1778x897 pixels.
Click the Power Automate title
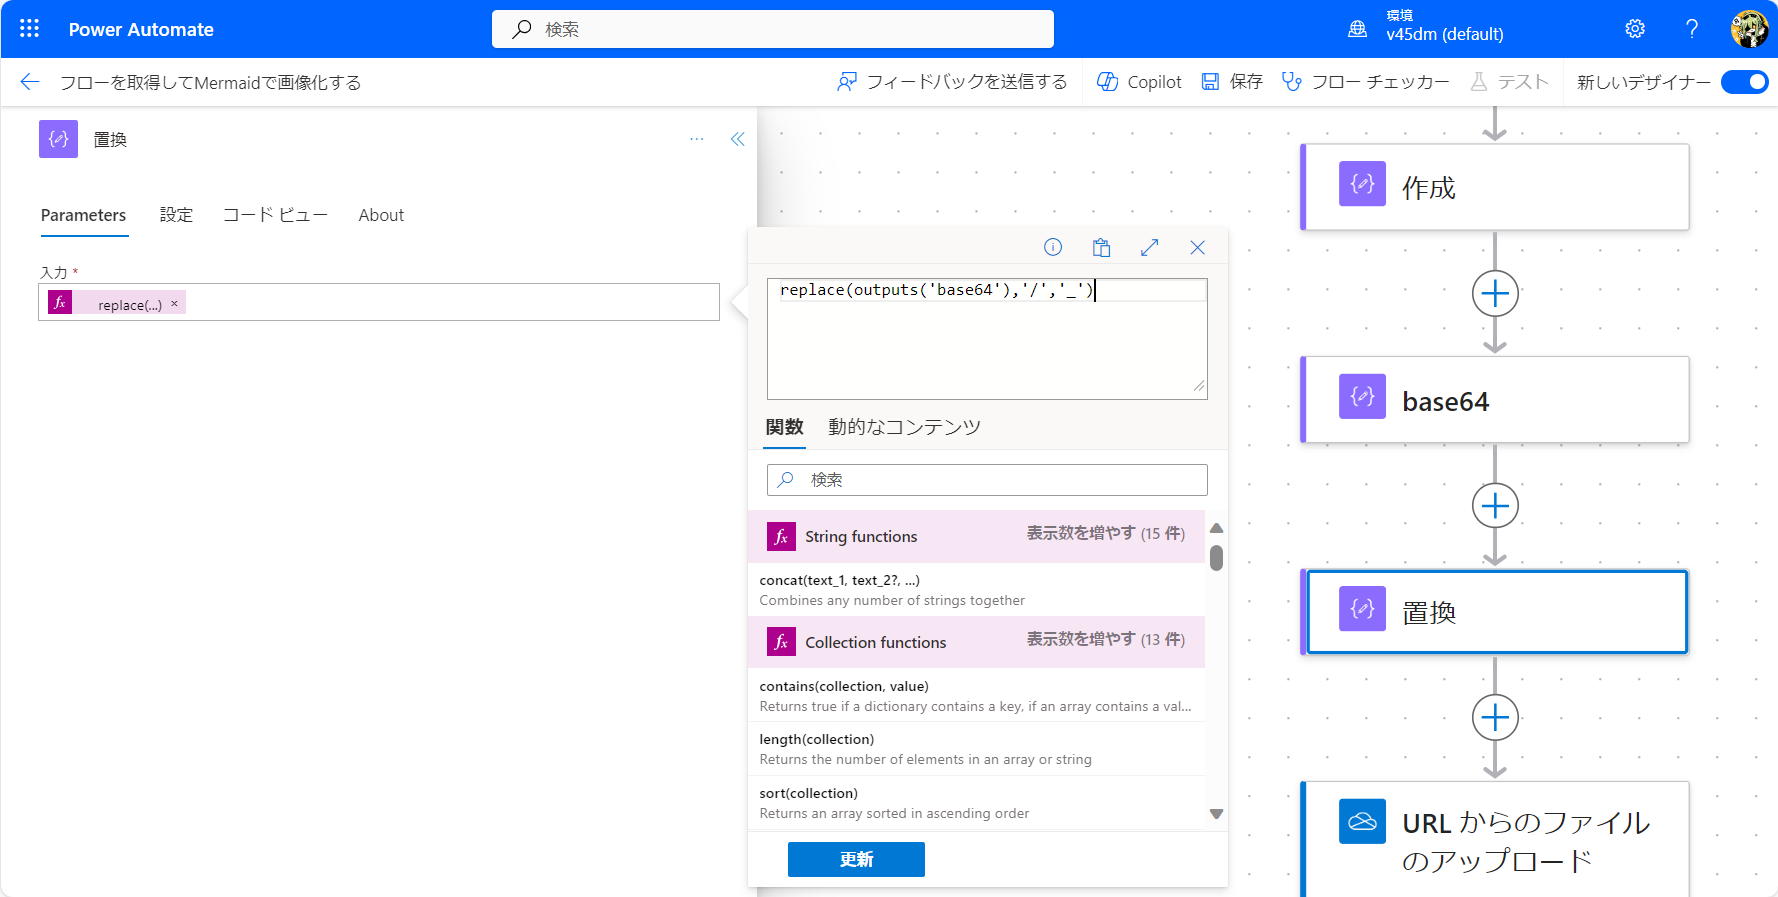click(x=141, y=29)
